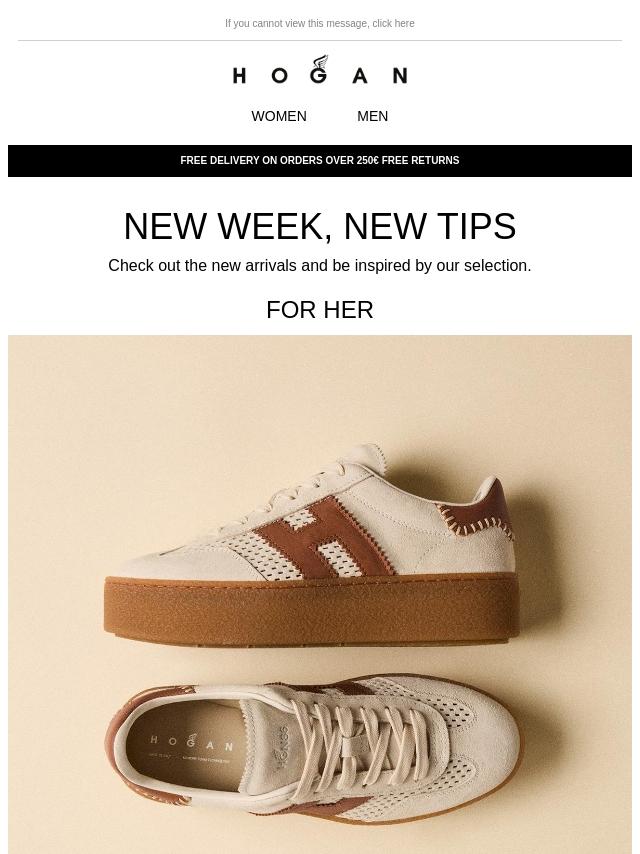
Task: Click the FREE RETURNS text in the black banner
Action: [420, 161]
